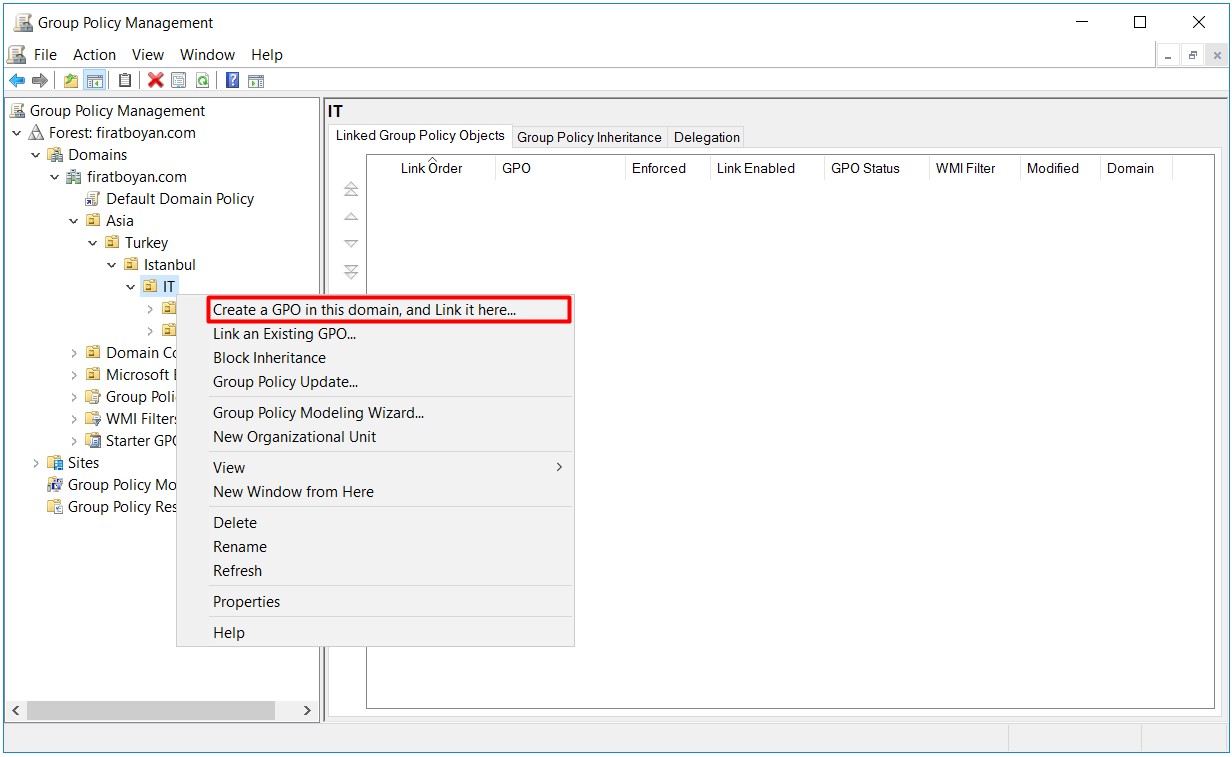1232x757 pixels.
Task: Click the Up One Level folder icon
Action: click(71, 81)
